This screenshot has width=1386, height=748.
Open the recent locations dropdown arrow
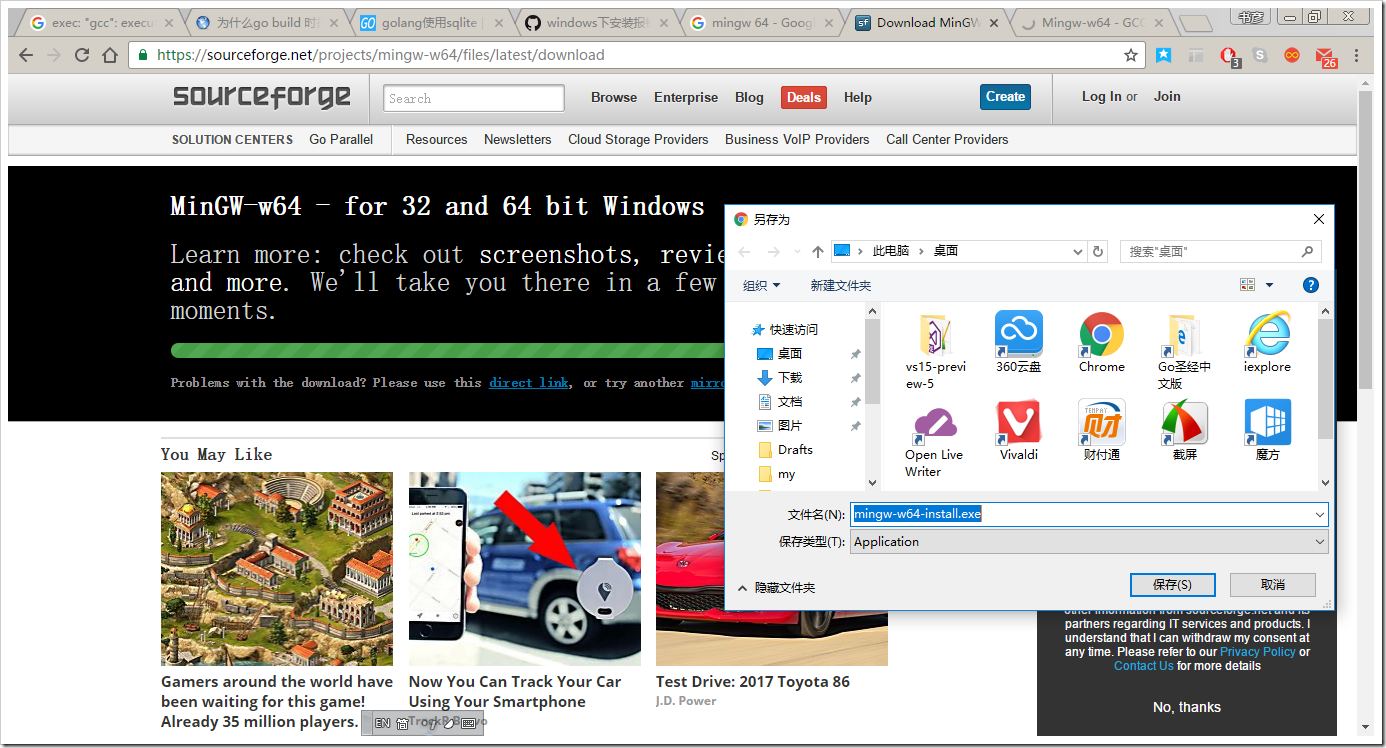tap(797, 251)
